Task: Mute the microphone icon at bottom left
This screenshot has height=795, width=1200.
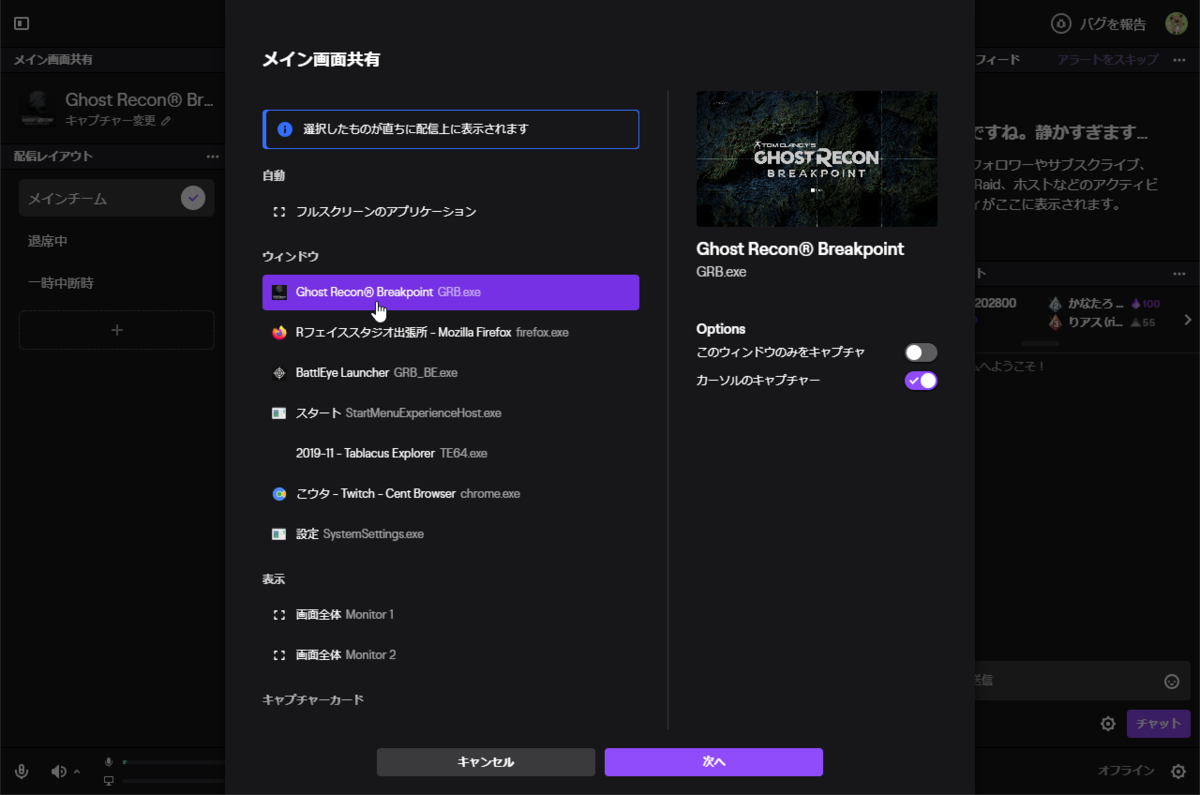Action: point(21,771)
